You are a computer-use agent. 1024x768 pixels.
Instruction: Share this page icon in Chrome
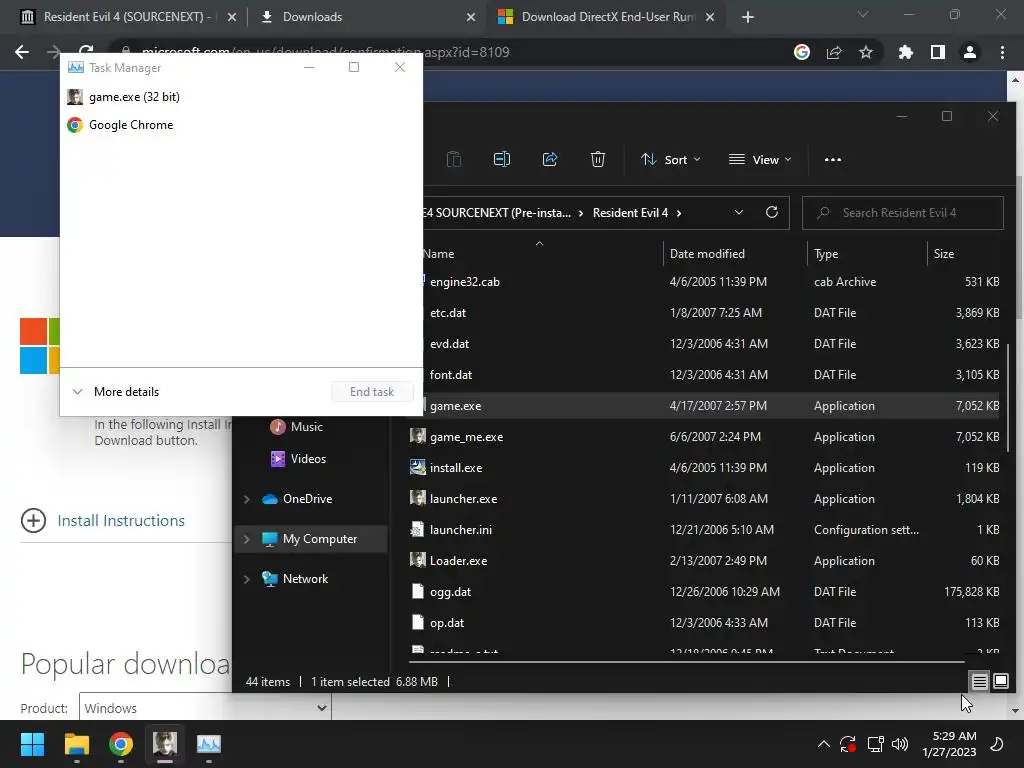834,52
